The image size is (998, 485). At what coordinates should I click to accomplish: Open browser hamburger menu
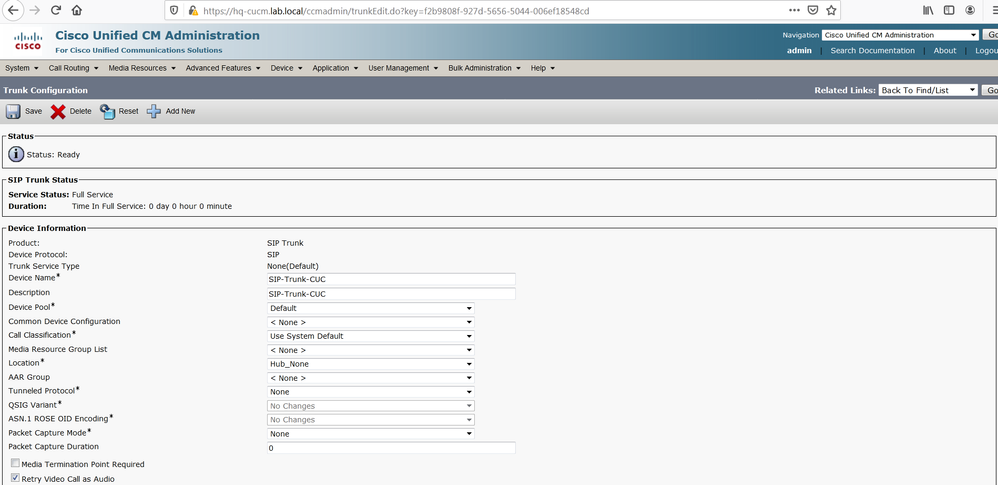click(x=994, y=10)
